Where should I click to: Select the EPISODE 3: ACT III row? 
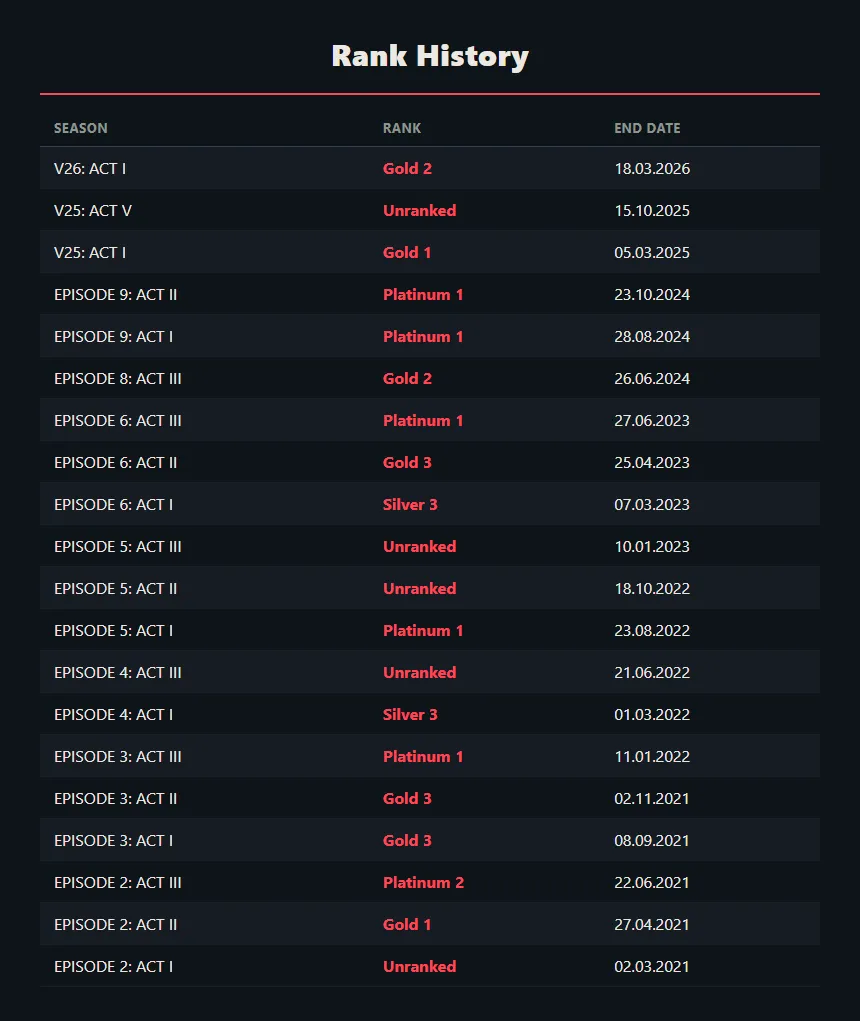click(x=430, y=757)
